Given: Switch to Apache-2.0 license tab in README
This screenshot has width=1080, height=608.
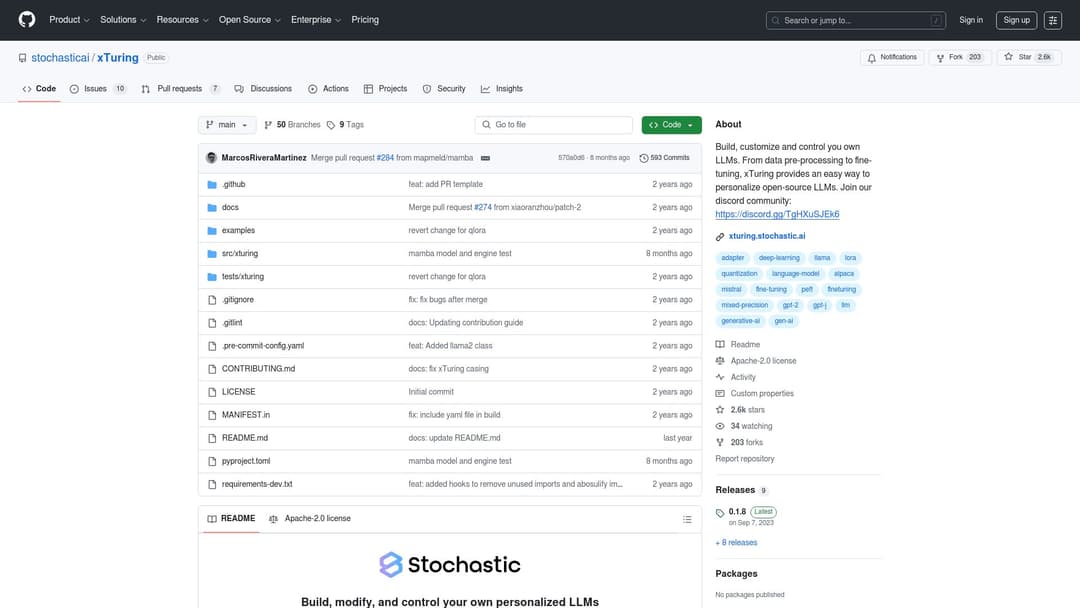Looking at the screenshot, I should [310, 518].
